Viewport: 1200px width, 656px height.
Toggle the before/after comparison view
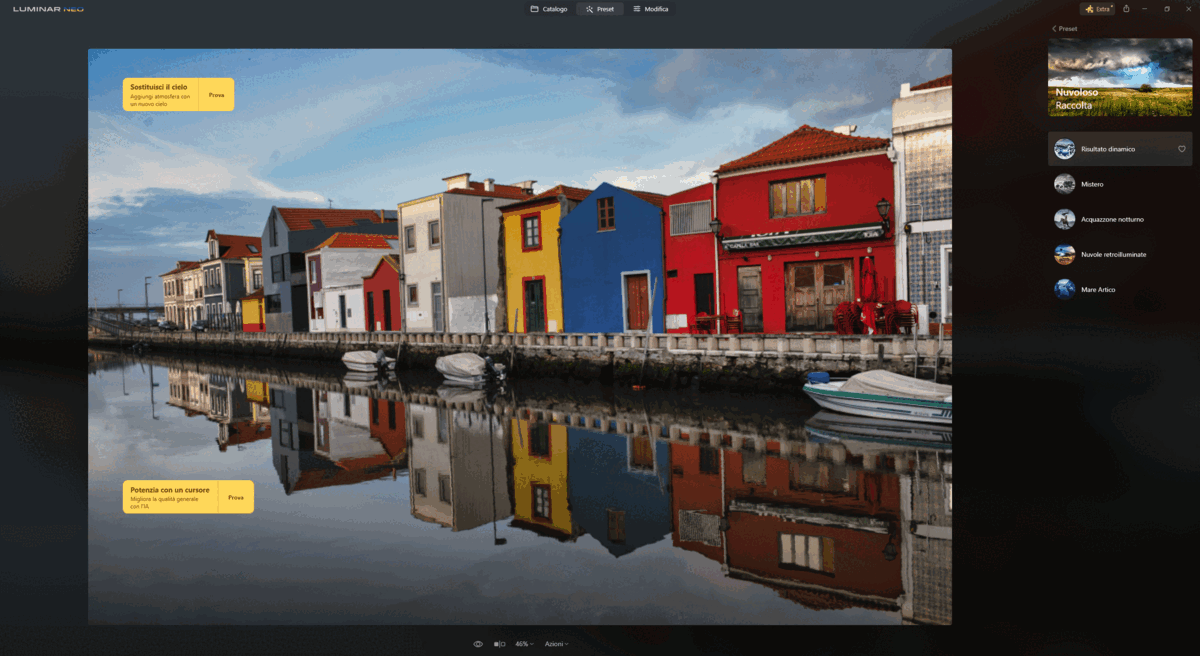click(x=499, y=644)
